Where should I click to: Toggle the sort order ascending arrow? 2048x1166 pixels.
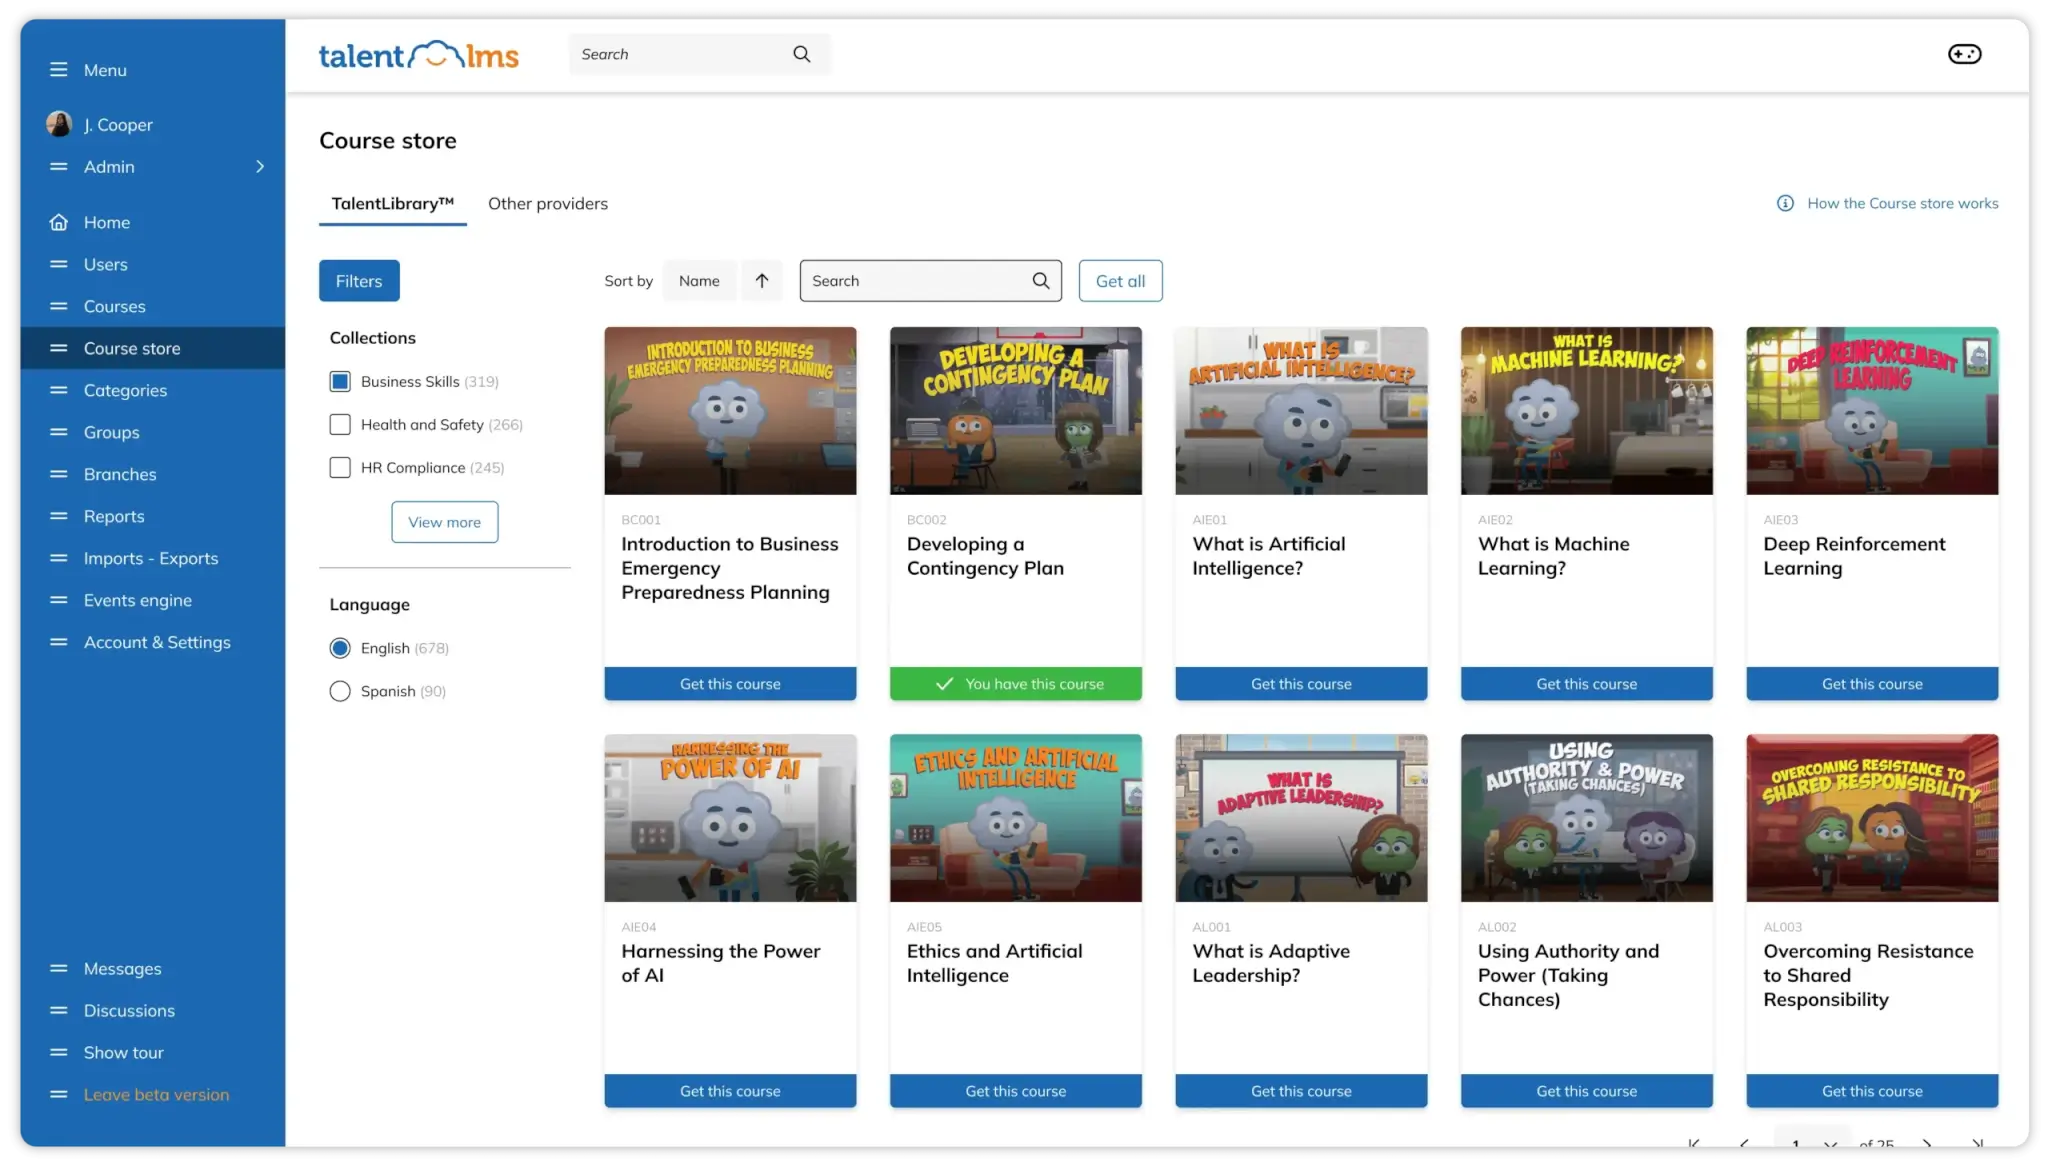click(x=761, y=280)
